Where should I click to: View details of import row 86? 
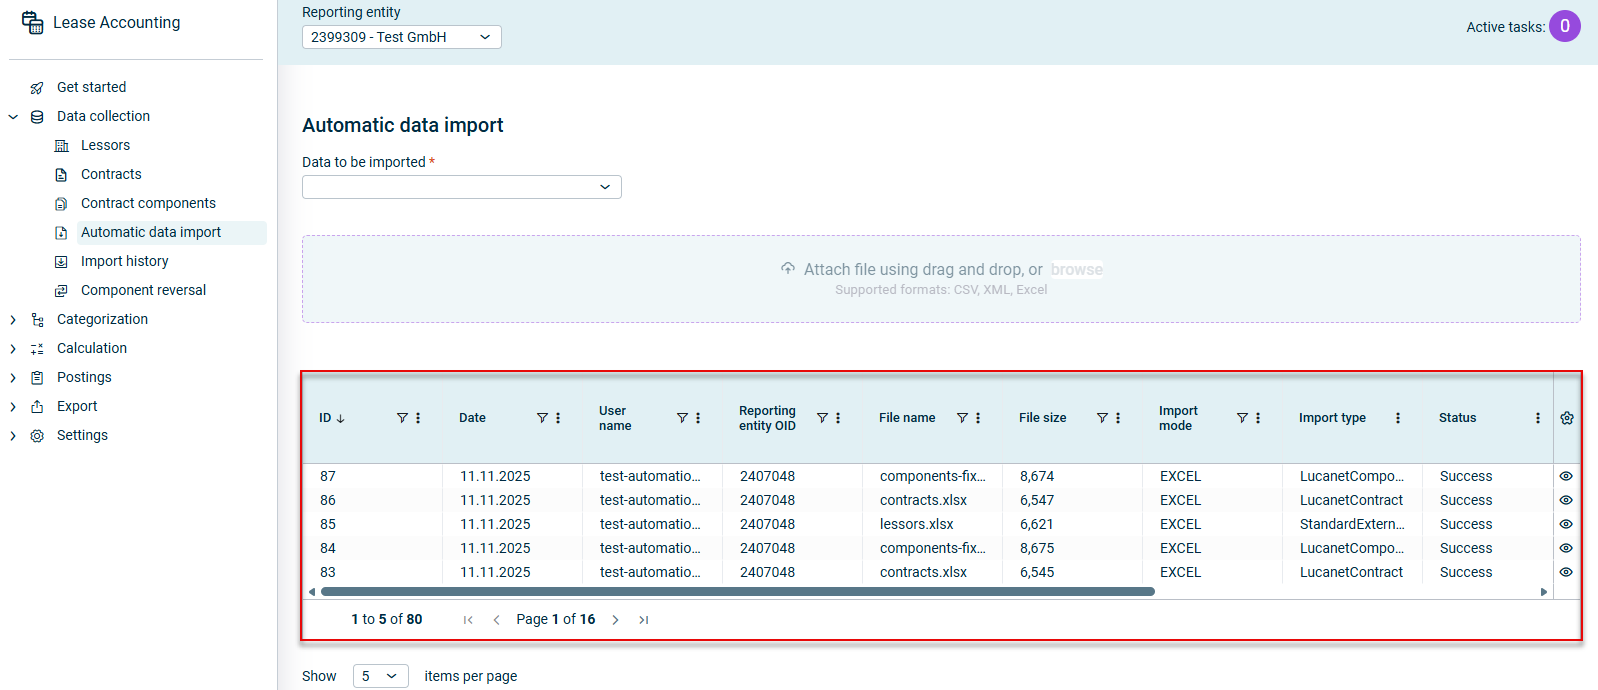1566,500
